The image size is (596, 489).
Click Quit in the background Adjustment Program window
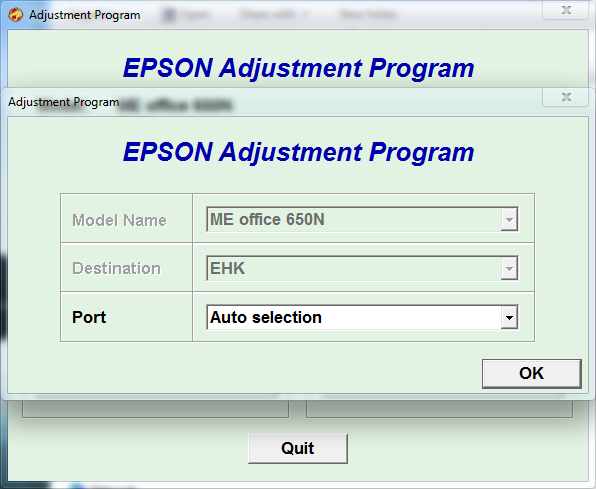click(x=298, y=448)
